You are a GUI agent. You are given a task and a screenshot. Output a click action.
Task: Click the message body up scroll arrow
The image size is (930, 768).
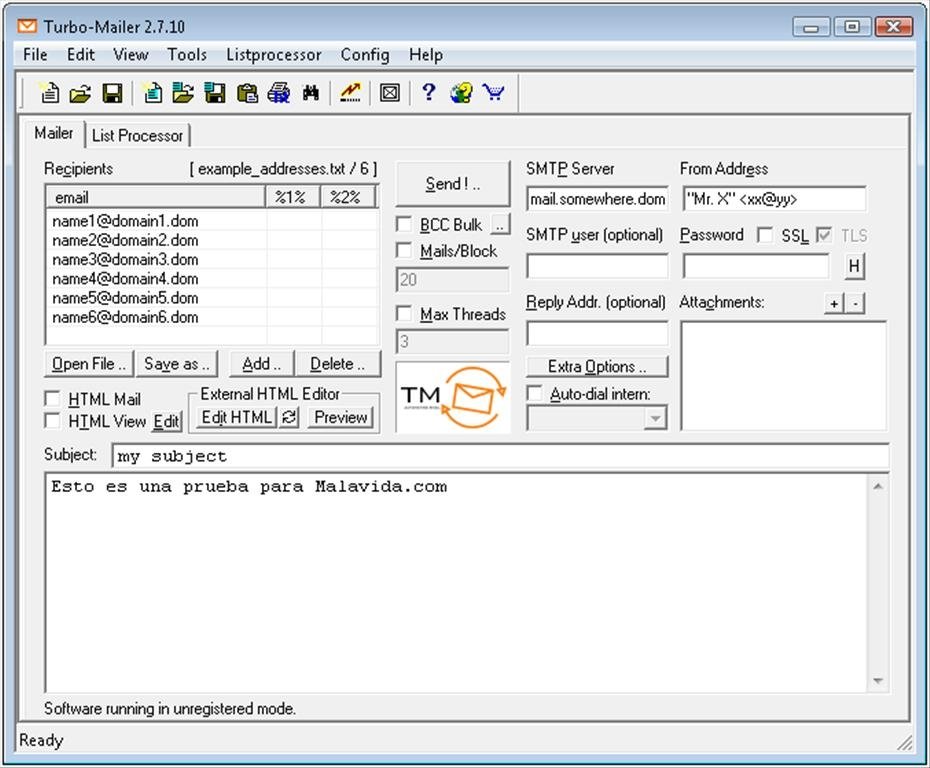coord(878,486)
